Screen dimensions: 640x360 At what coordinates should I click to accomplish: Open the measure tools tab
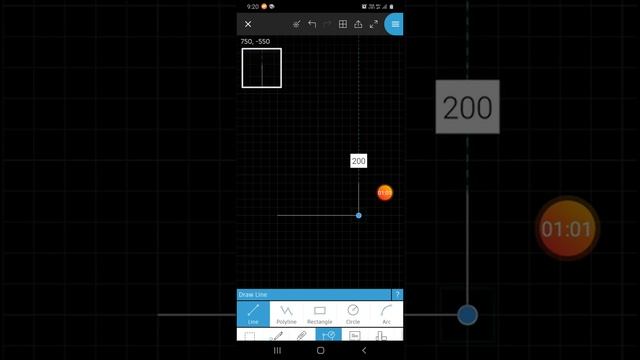[381, 336]
